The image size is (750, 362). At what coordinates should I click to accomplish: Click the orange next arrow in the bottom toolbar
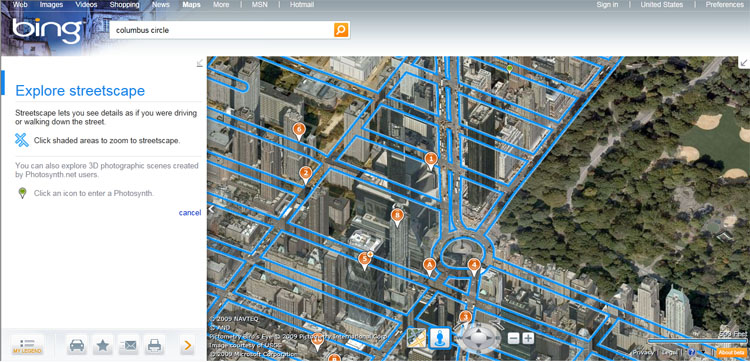[188, 345]
